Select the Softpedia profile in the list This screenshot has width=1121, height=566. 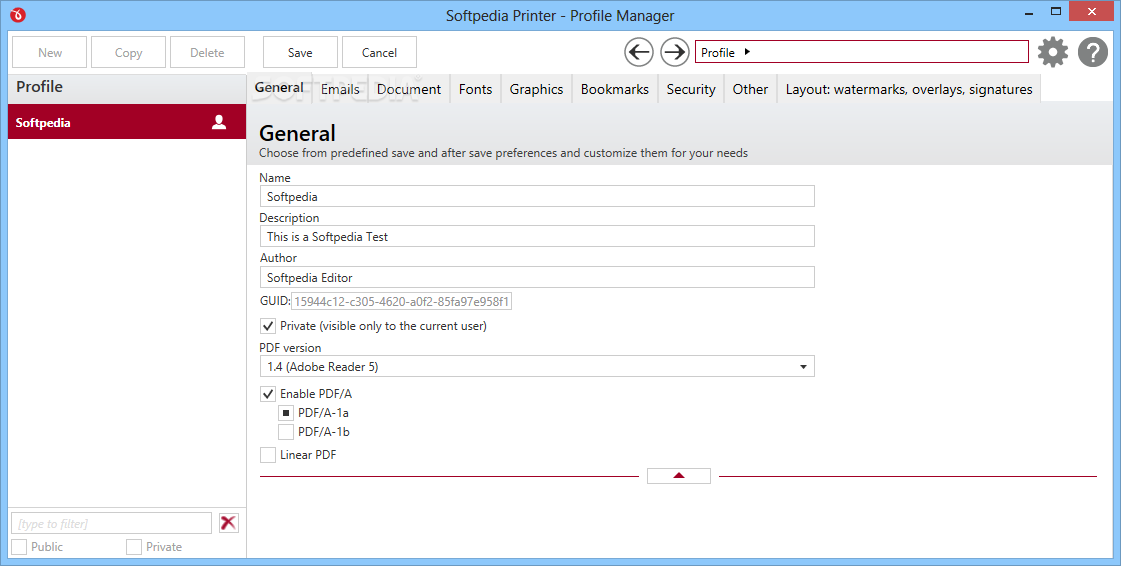[127, 122]
